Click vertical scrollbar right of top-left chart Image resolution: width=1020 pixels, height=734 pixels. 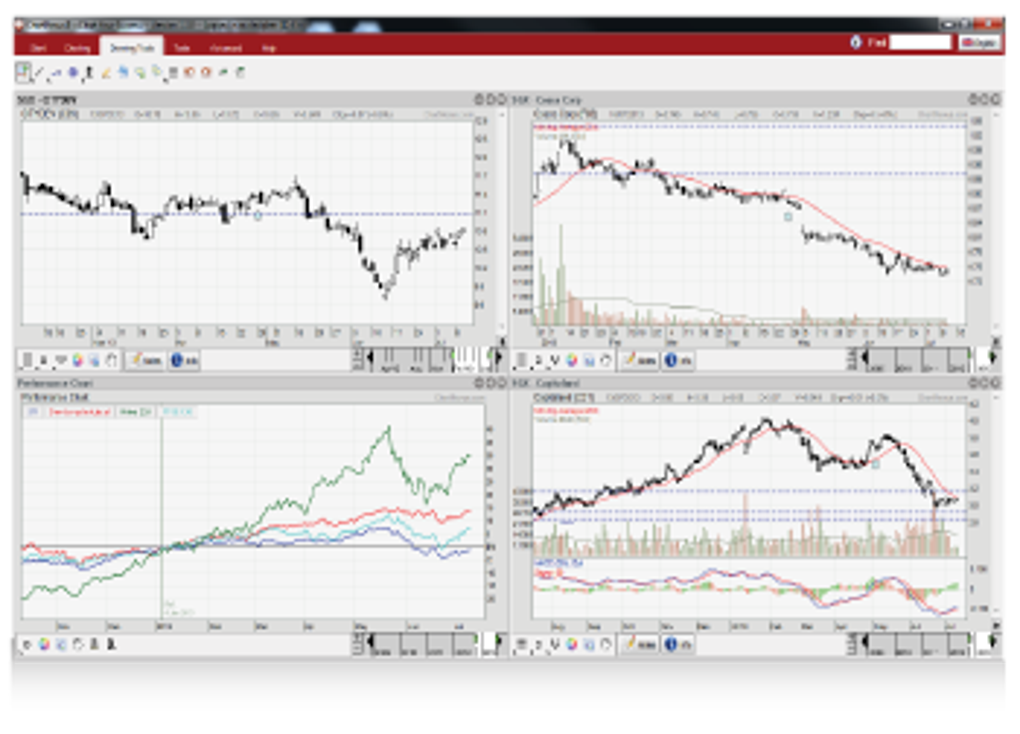point(502,223)
